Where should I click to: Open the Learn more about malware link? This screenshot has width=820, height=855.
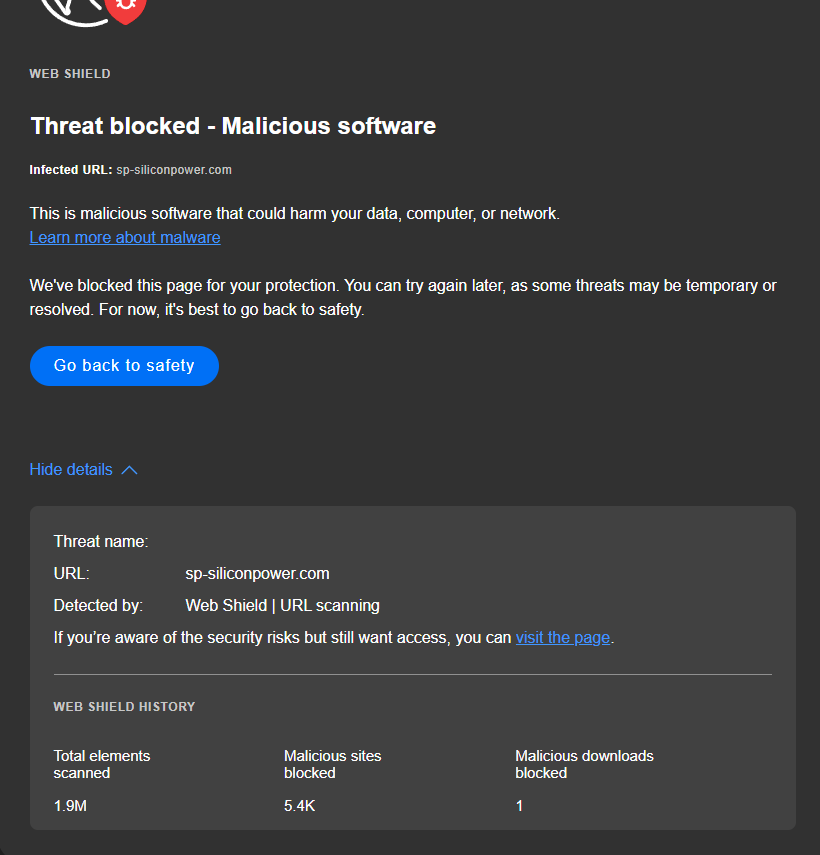[125, 237]
